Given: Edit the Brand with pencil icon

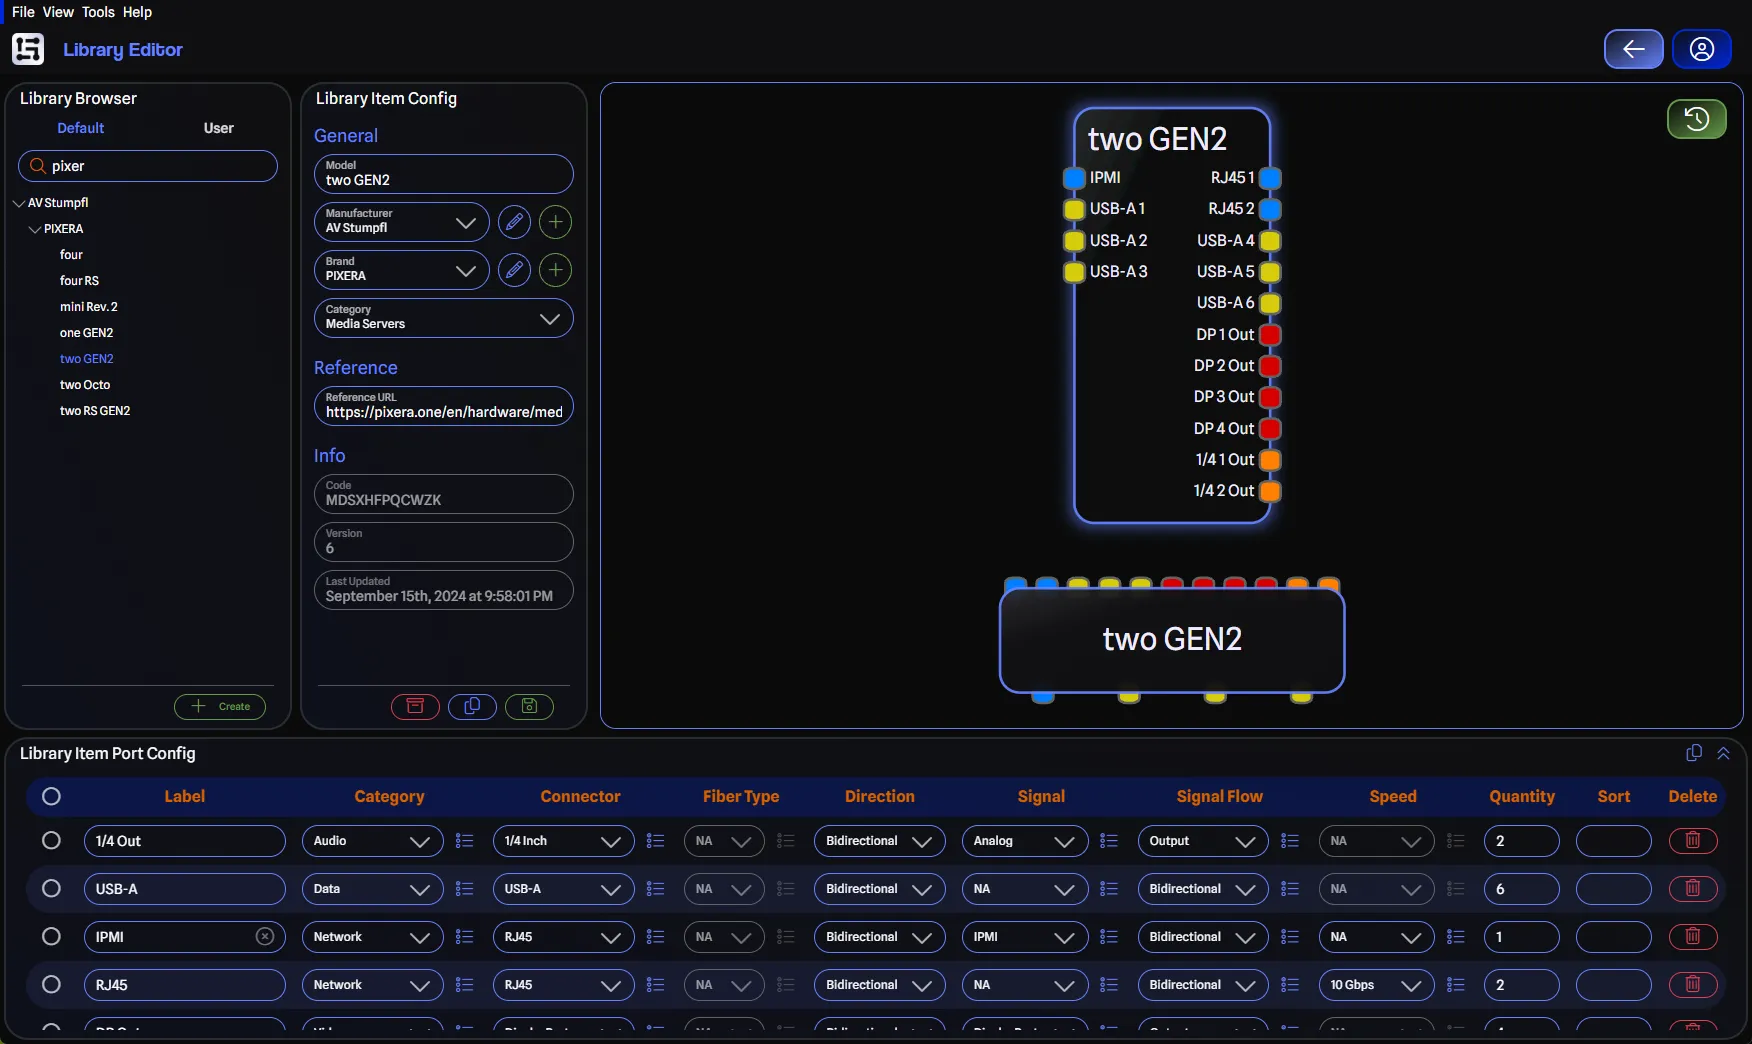Looking at the screenshot, I should click(514, 270).
